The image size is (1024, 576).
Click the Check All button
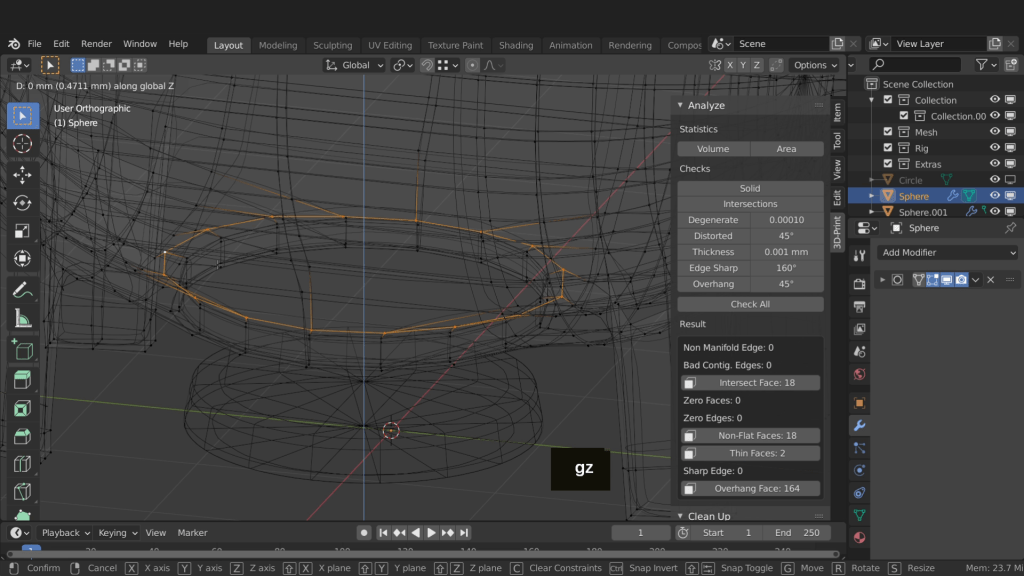750,304
